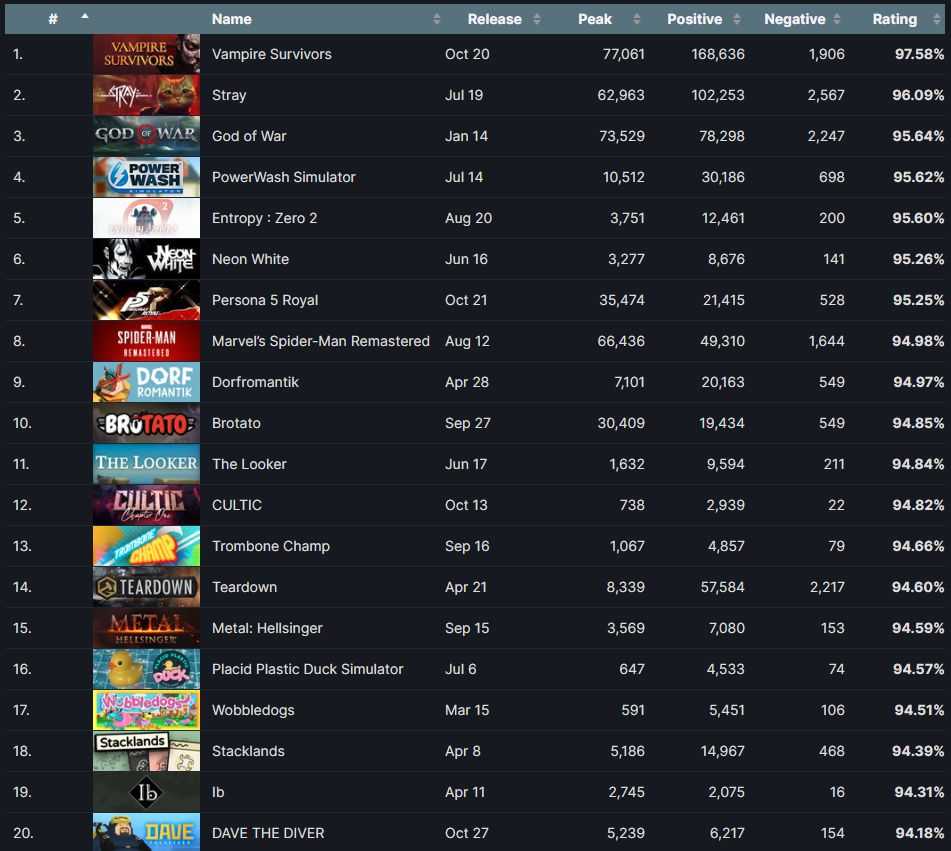Click the Neon White thumbnail
951x851 pixels.
coord(146,259)
